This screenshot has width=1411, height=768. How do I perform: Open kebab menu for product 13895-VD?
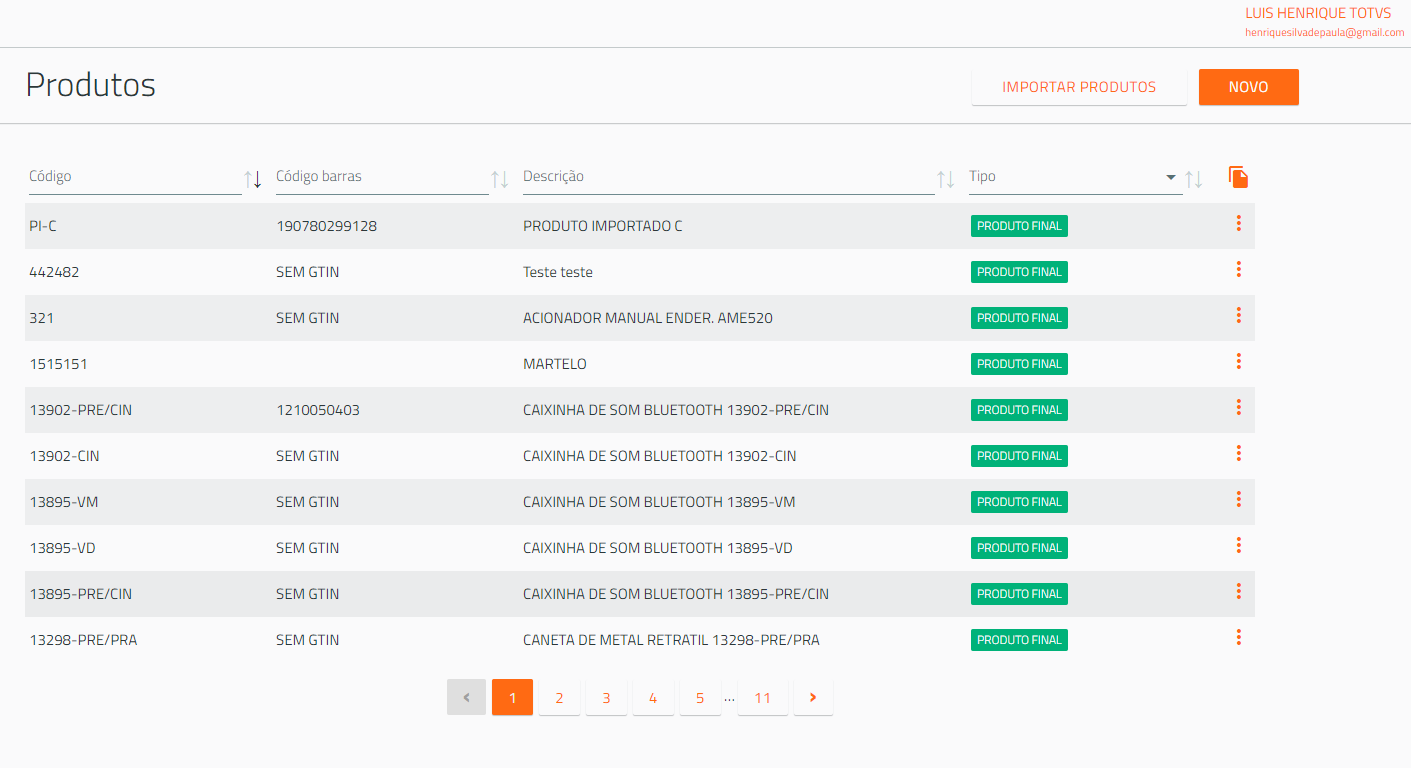coord(1238,545)
